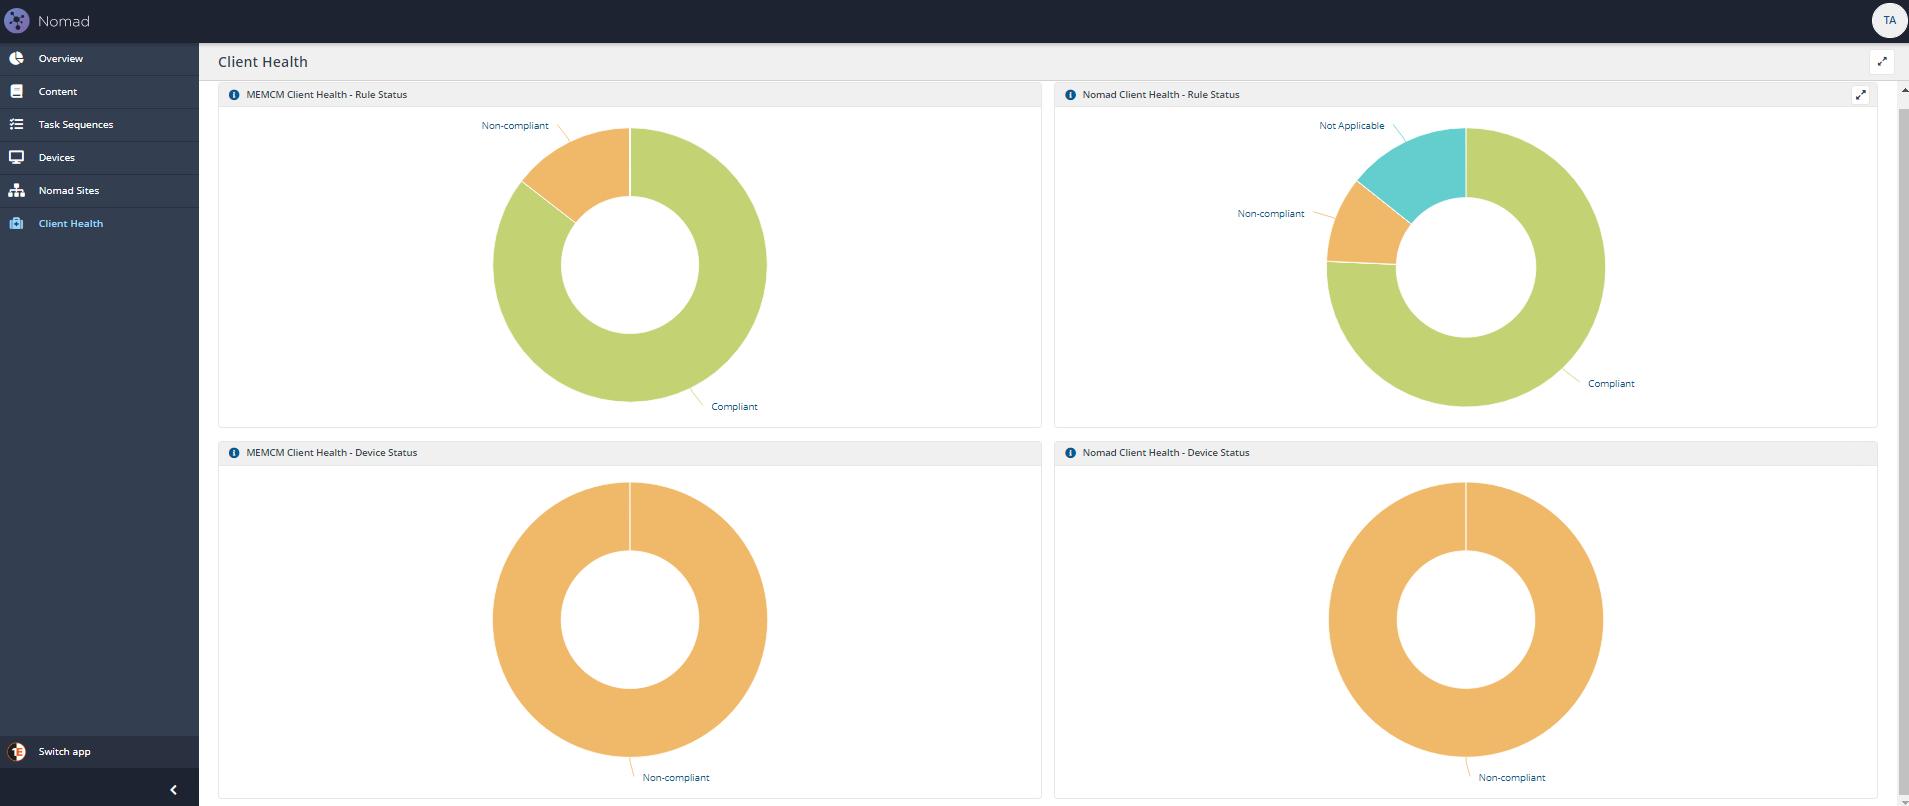Expand the Nomad Rule Status panel
This screenshot has width=1909, height=806.
1860,95
